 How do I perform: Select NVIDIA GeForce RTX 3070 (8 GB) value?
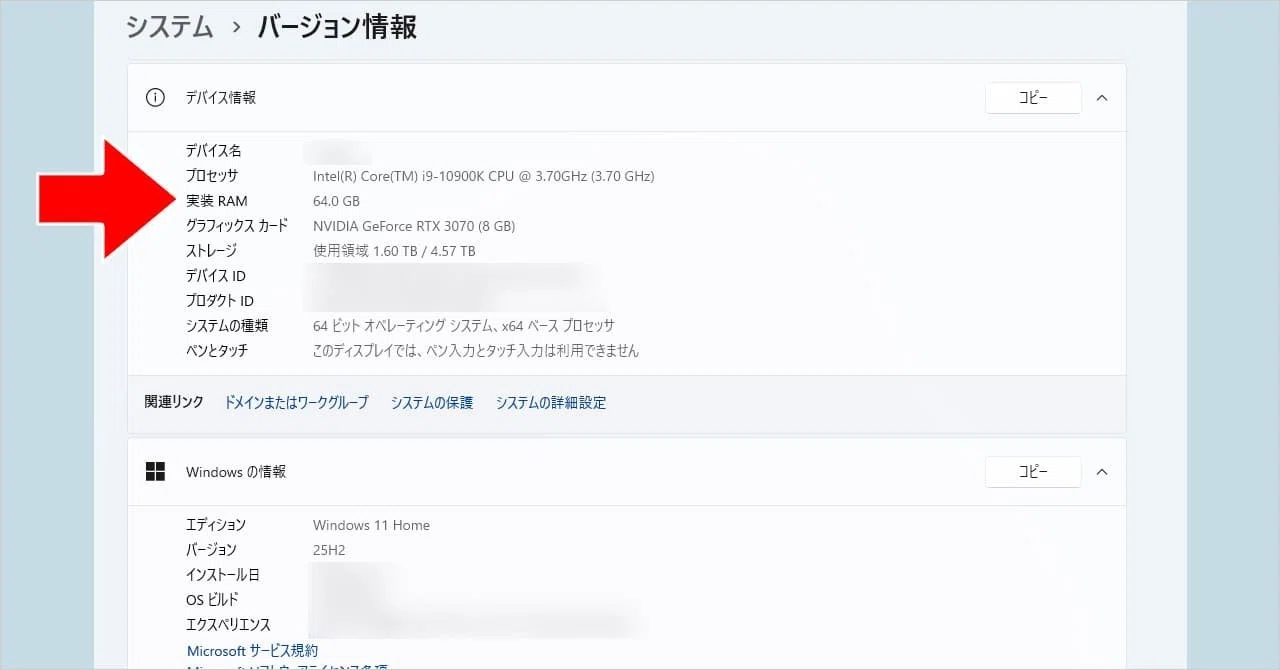click(x=414, y=226)
